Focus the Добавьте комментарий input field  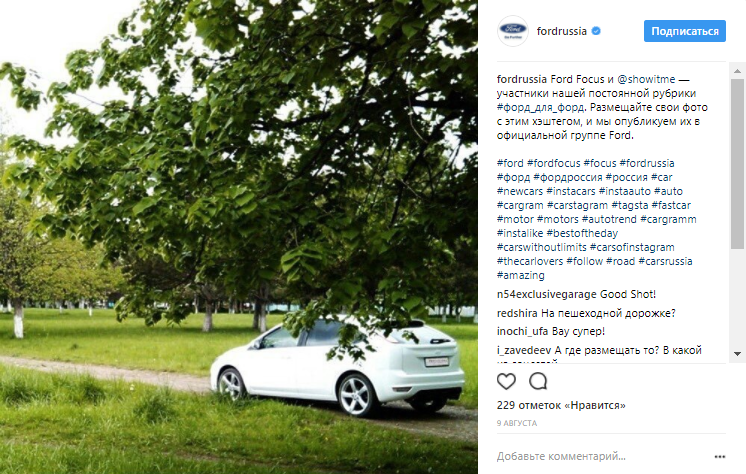pos(602,456)
